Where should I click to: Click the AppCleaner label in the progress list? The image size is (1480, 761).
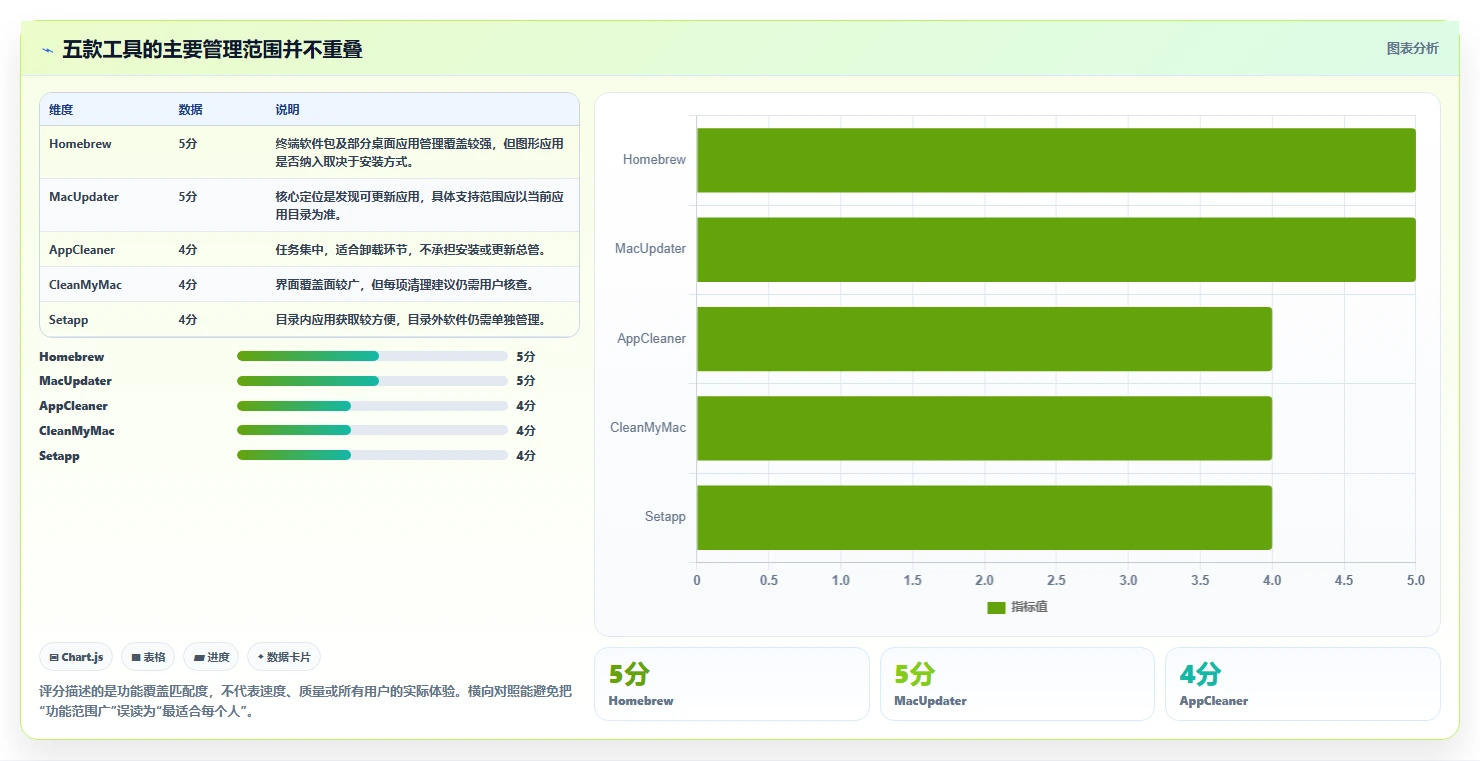pos(73,406)
